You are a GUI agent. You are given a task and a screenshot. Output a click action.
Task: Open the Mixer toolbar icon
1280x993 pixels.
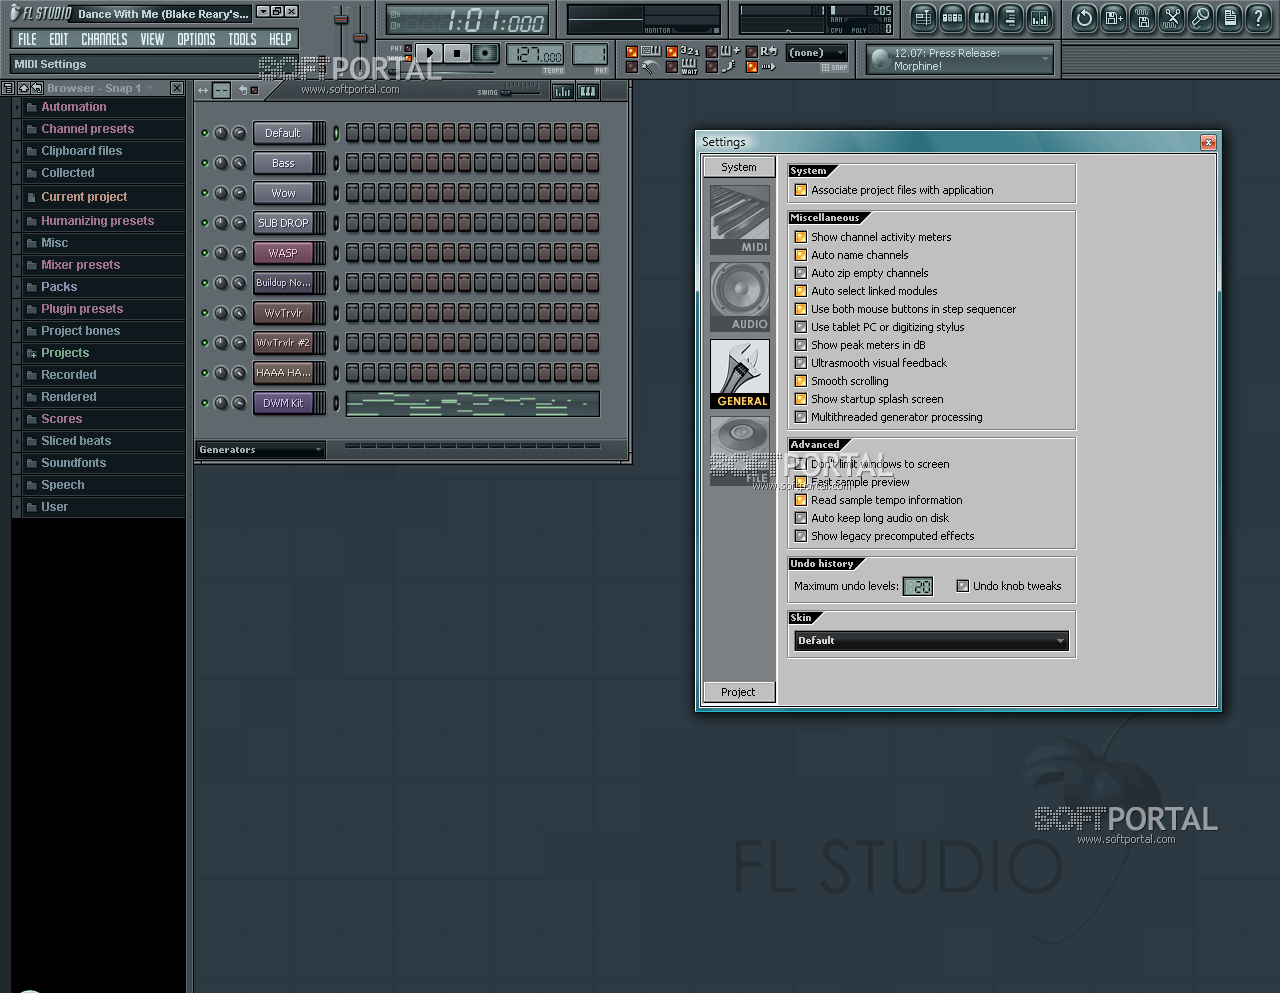pyautogui.click(x=1040, y=18)
